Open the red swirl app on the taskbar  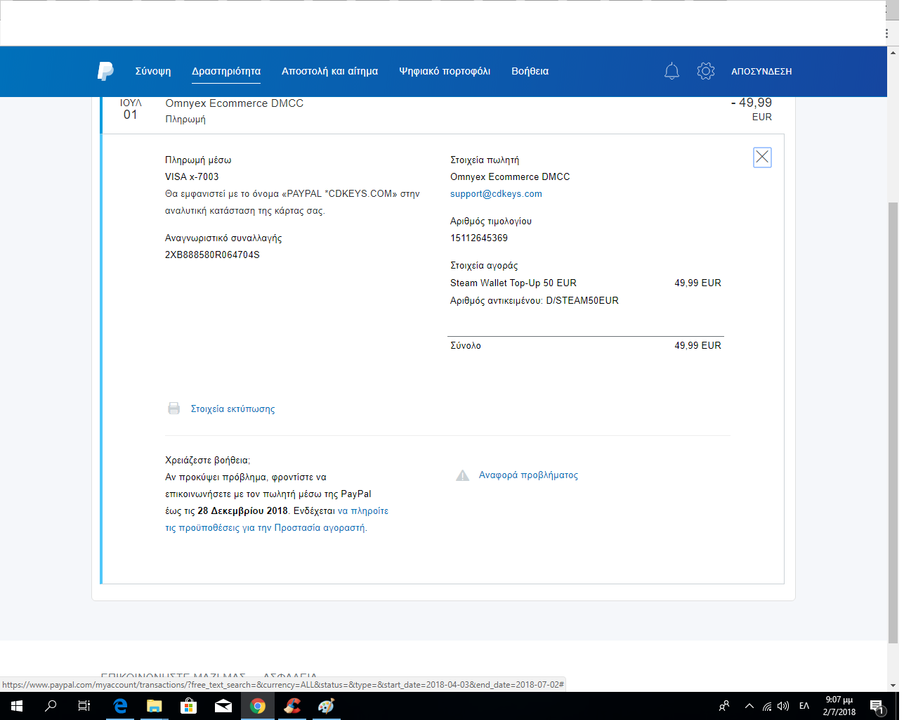(292, 706)
